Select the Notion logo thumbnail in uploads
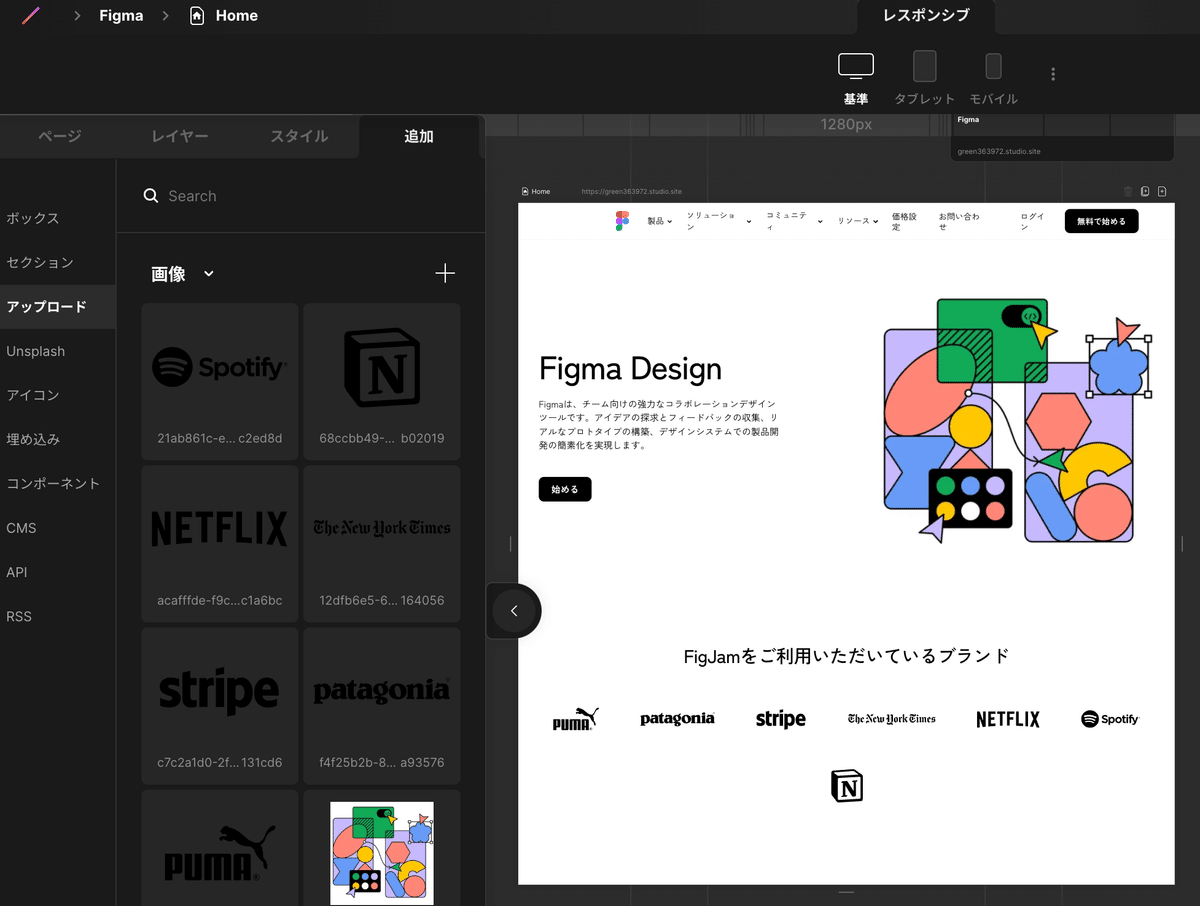 382,381
